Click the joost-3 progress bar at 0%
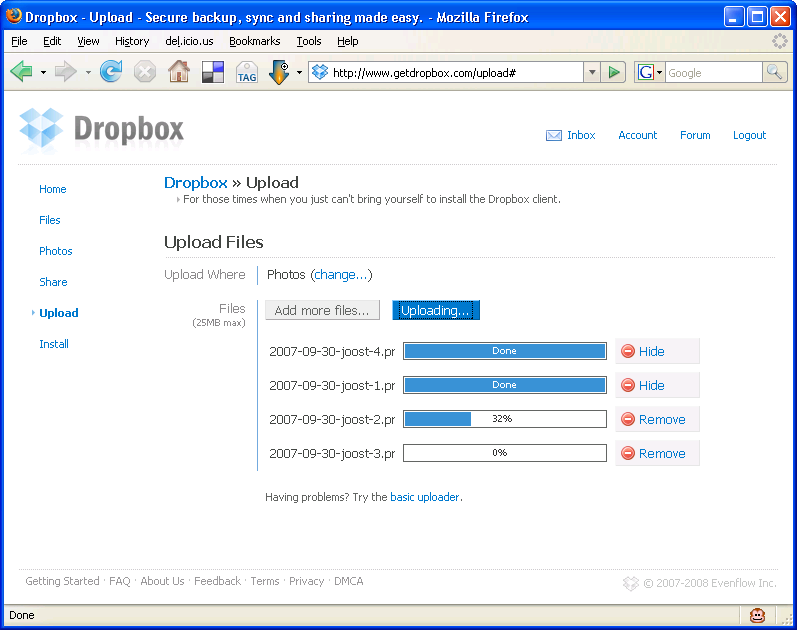797x630 pixels. tap(505, 453)
